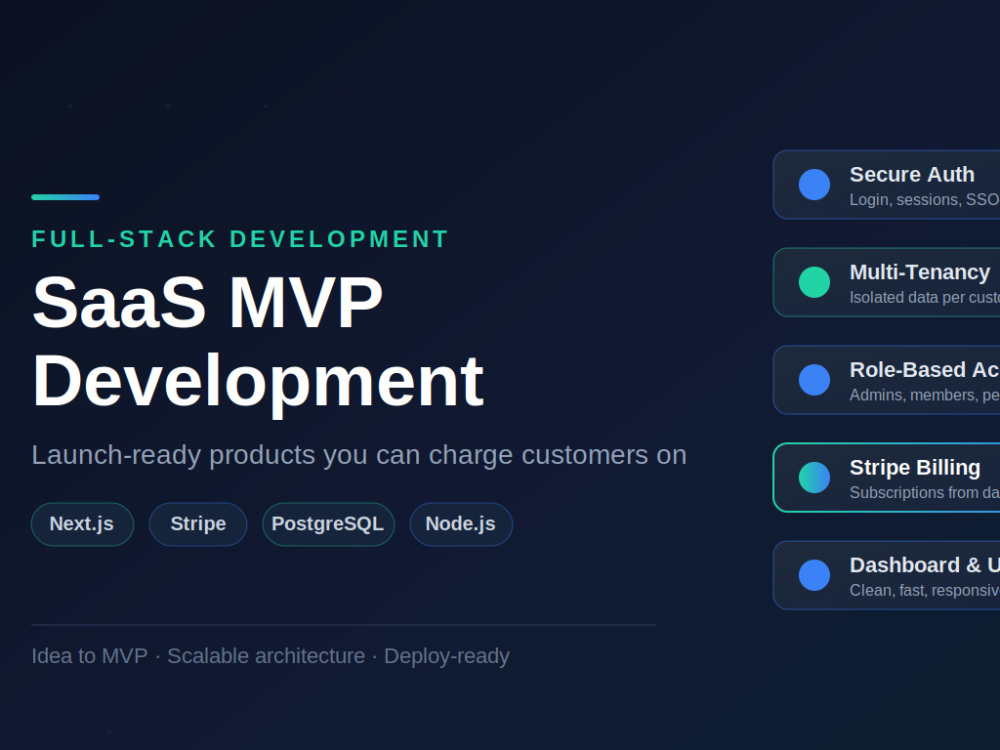Choose the Node.js tag pill

461,524
